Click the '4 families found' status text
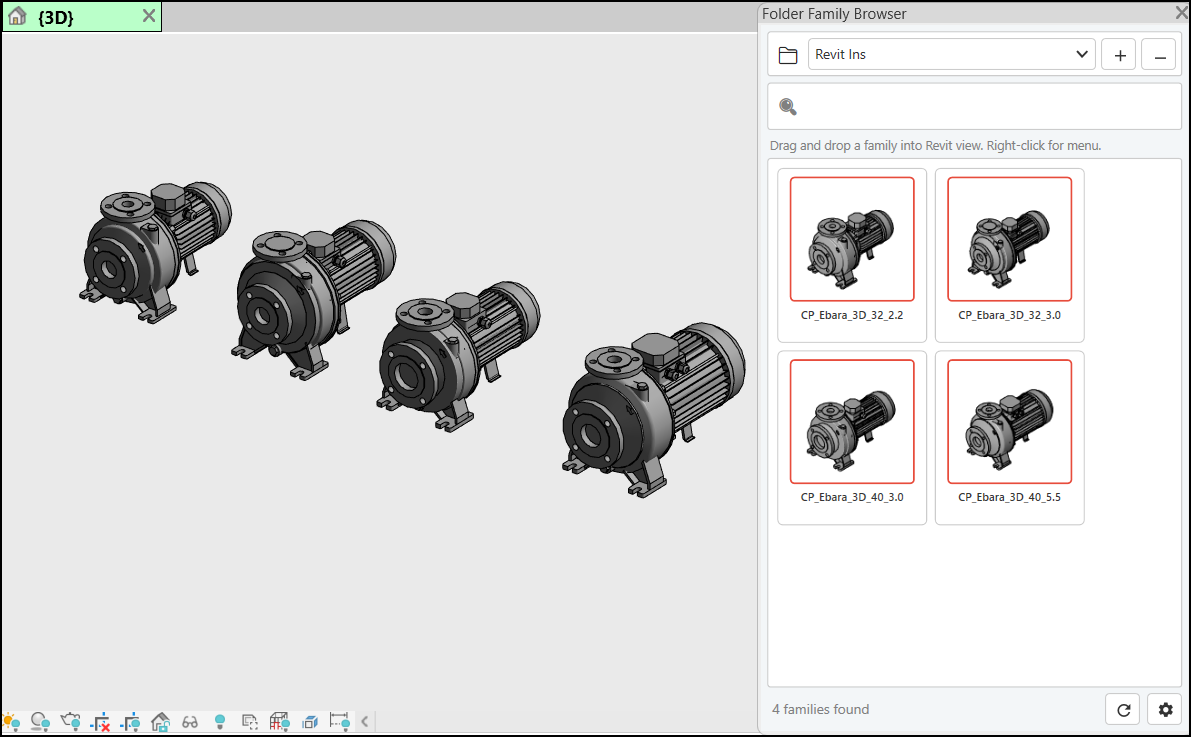The height and width of the screenshot is (737, 1191). pos(820,710)
